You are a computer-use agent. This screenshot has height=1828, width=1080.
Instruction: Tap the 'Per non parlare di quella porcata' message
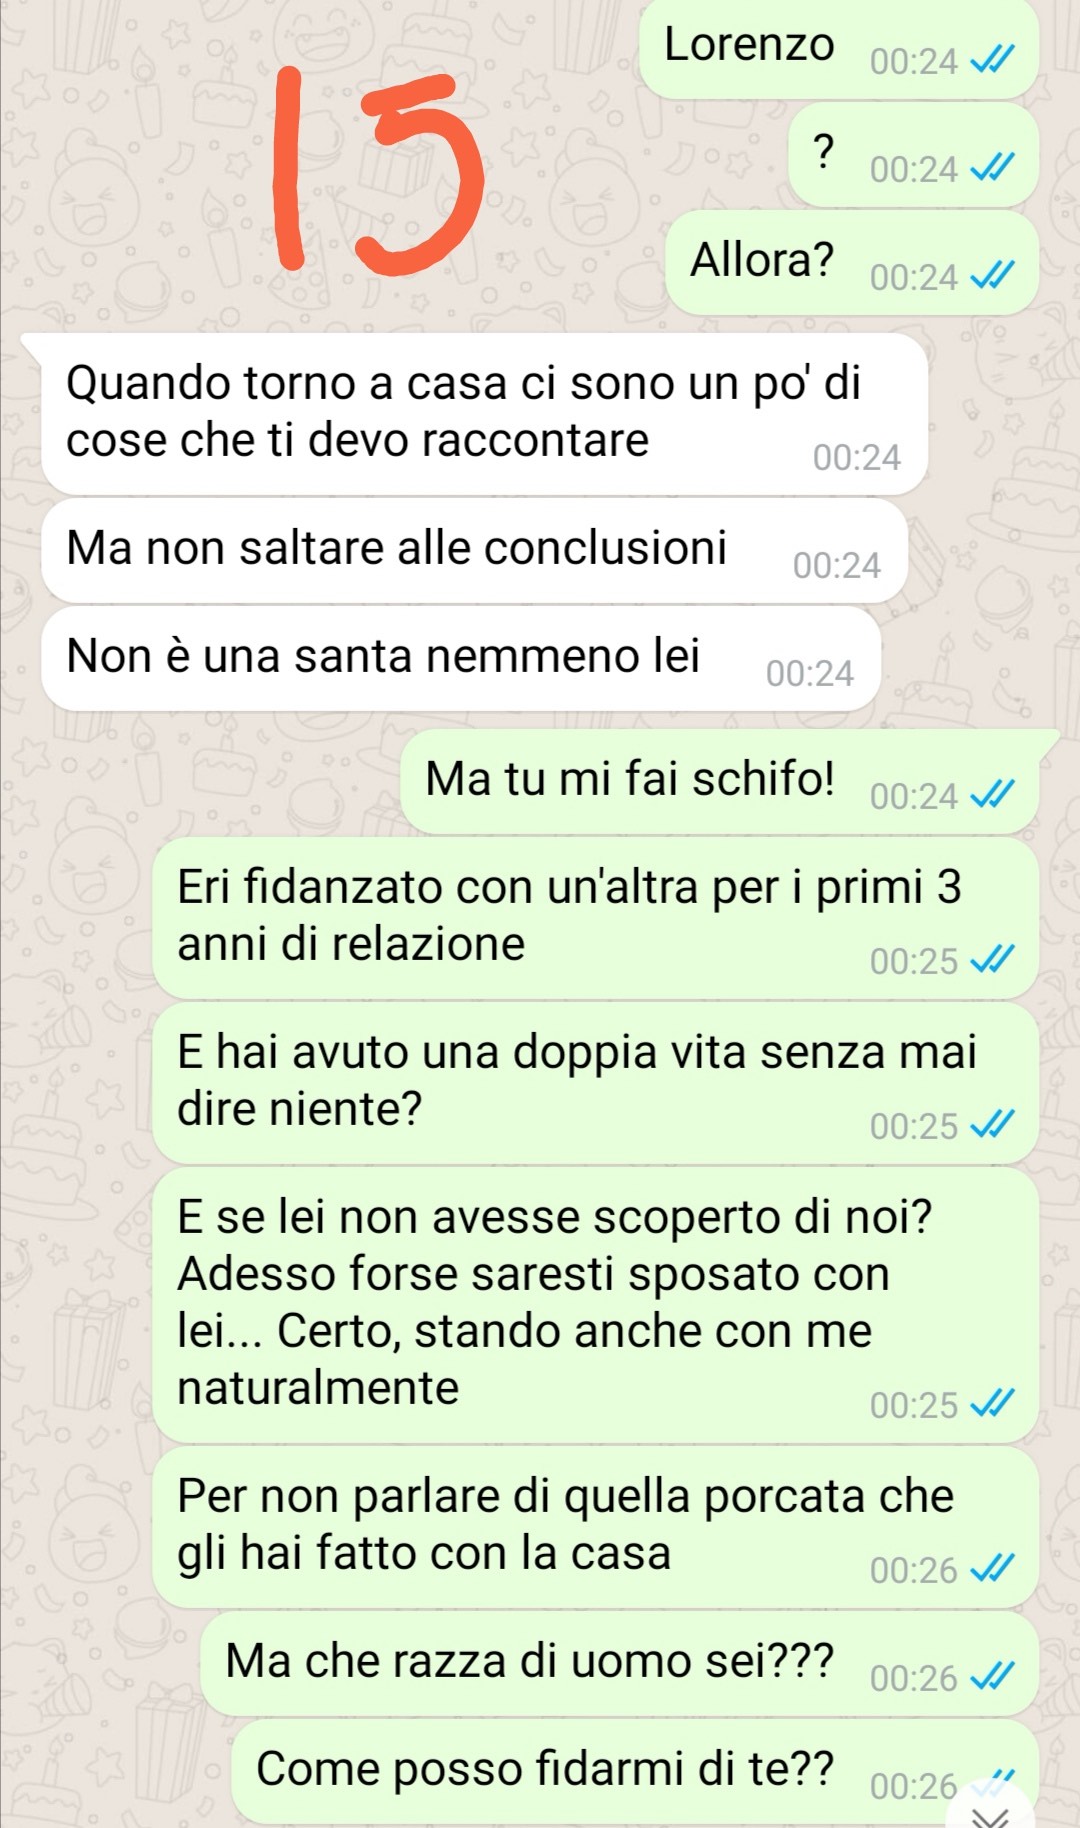pyautogui.click(x=595, y=1528)
